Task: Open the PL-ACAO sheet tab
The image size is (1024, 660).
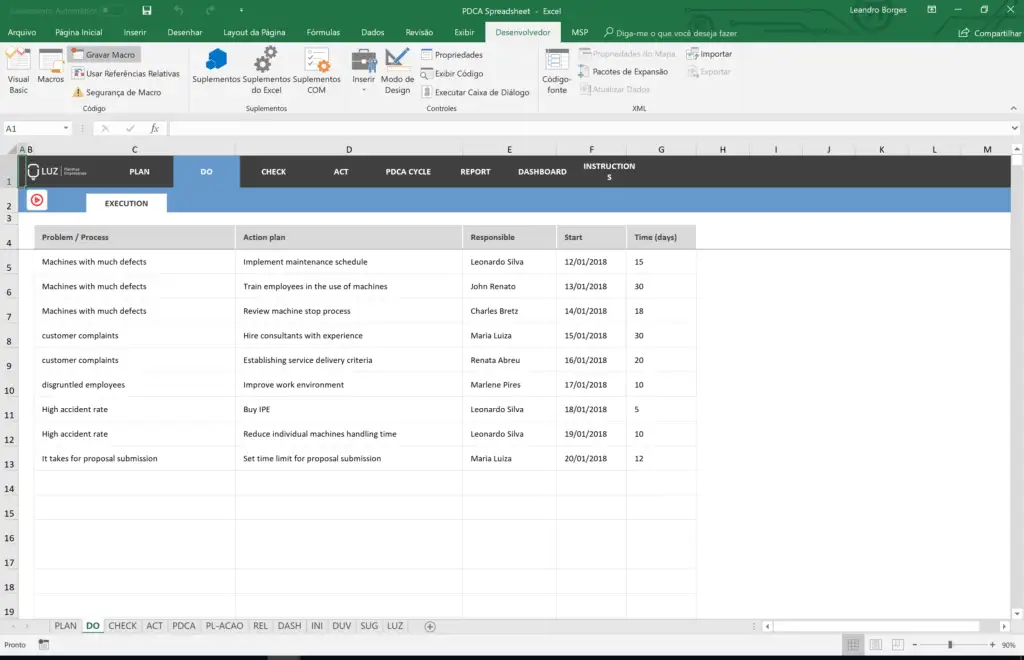Action: pos(224,625)
